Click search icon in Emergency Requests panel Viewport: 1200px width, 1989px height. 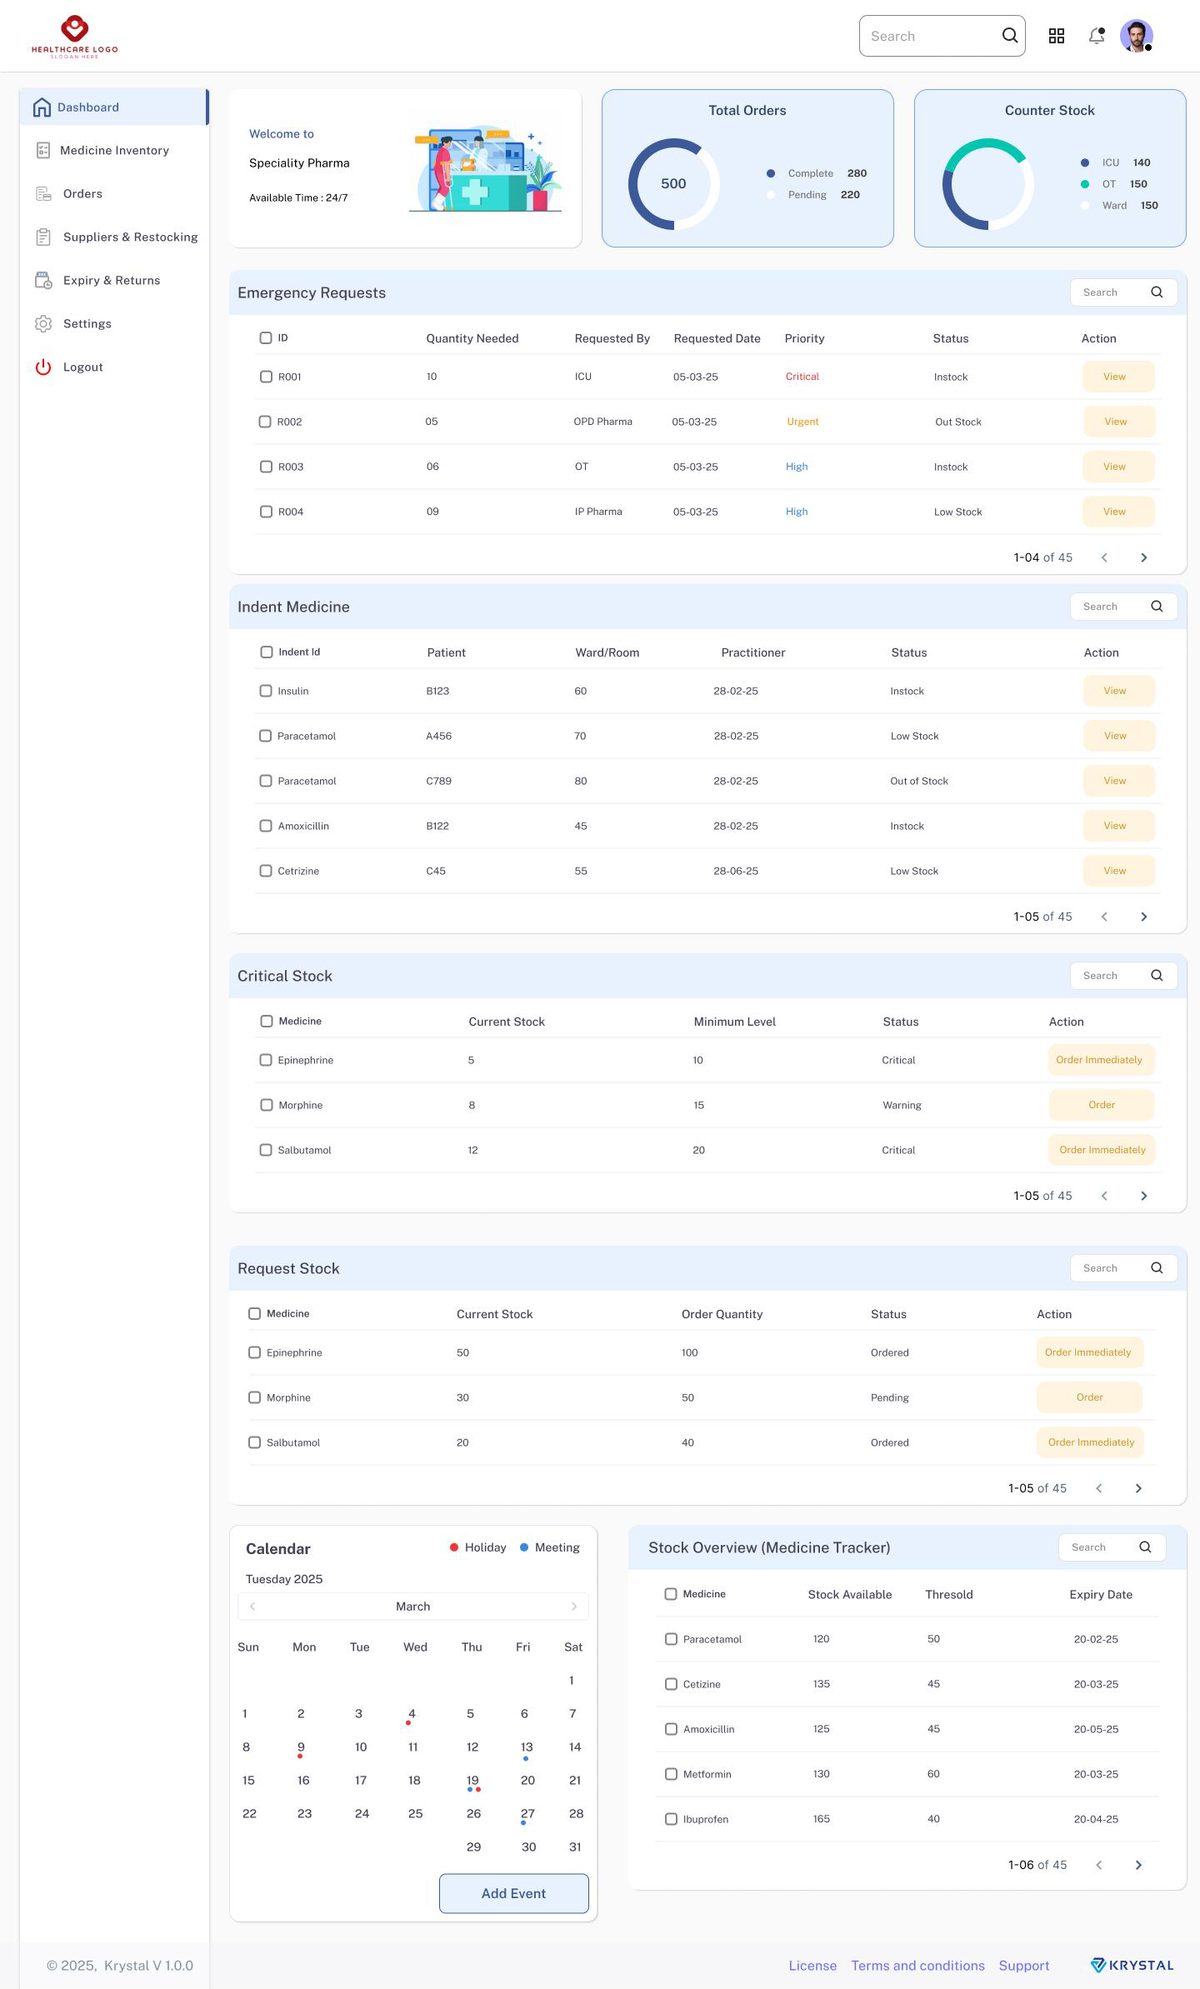[x=1157, y=292]
